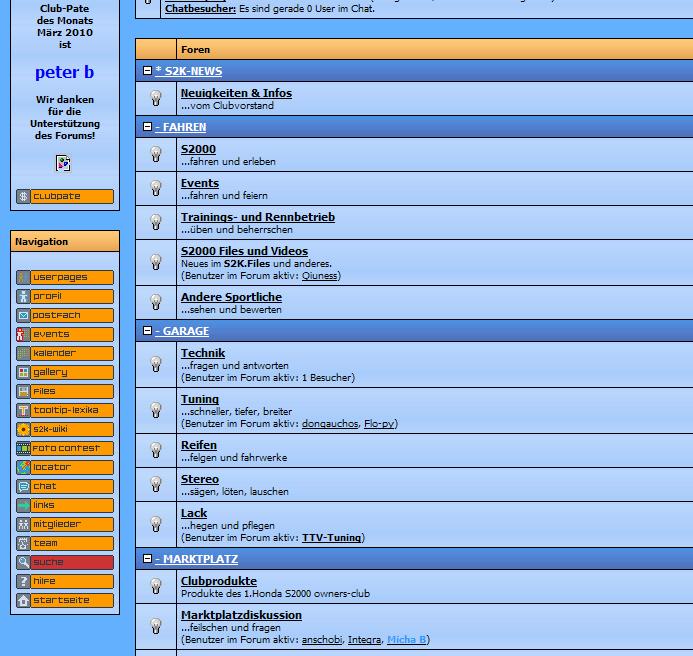Open postfach in the navigation menu
The image size is (693, 656).
65,315
